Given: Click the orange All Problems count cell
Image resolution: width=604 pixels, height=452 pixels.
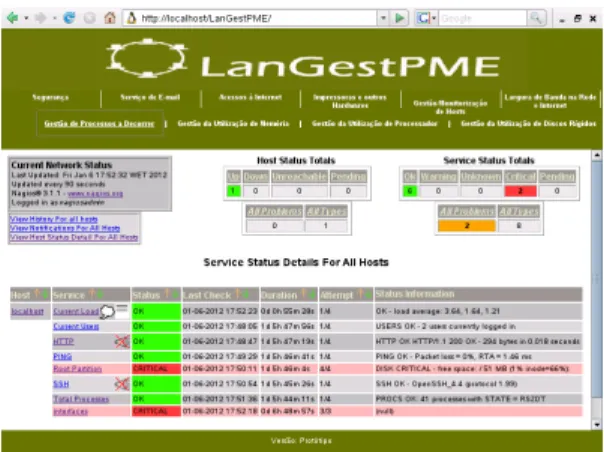Looking at the screenshot, I should pos(466,225).
